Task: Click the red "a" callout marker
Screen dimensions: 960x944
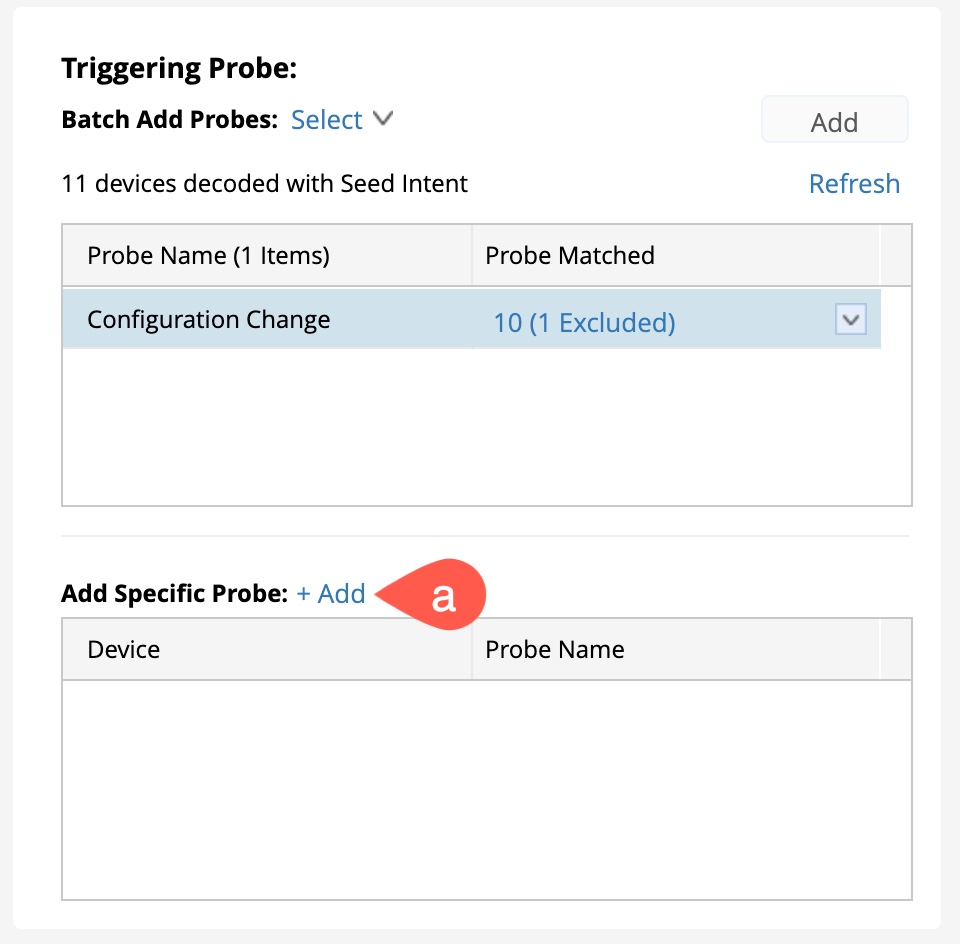Action: (x=442, y=596)
